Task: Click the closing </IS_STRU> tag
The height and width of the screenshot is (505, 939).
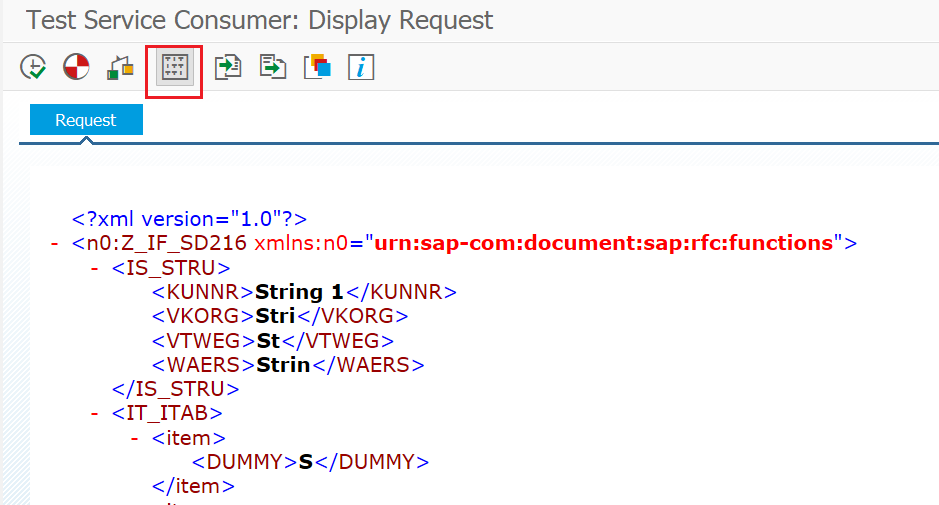Action: point(175,389)
